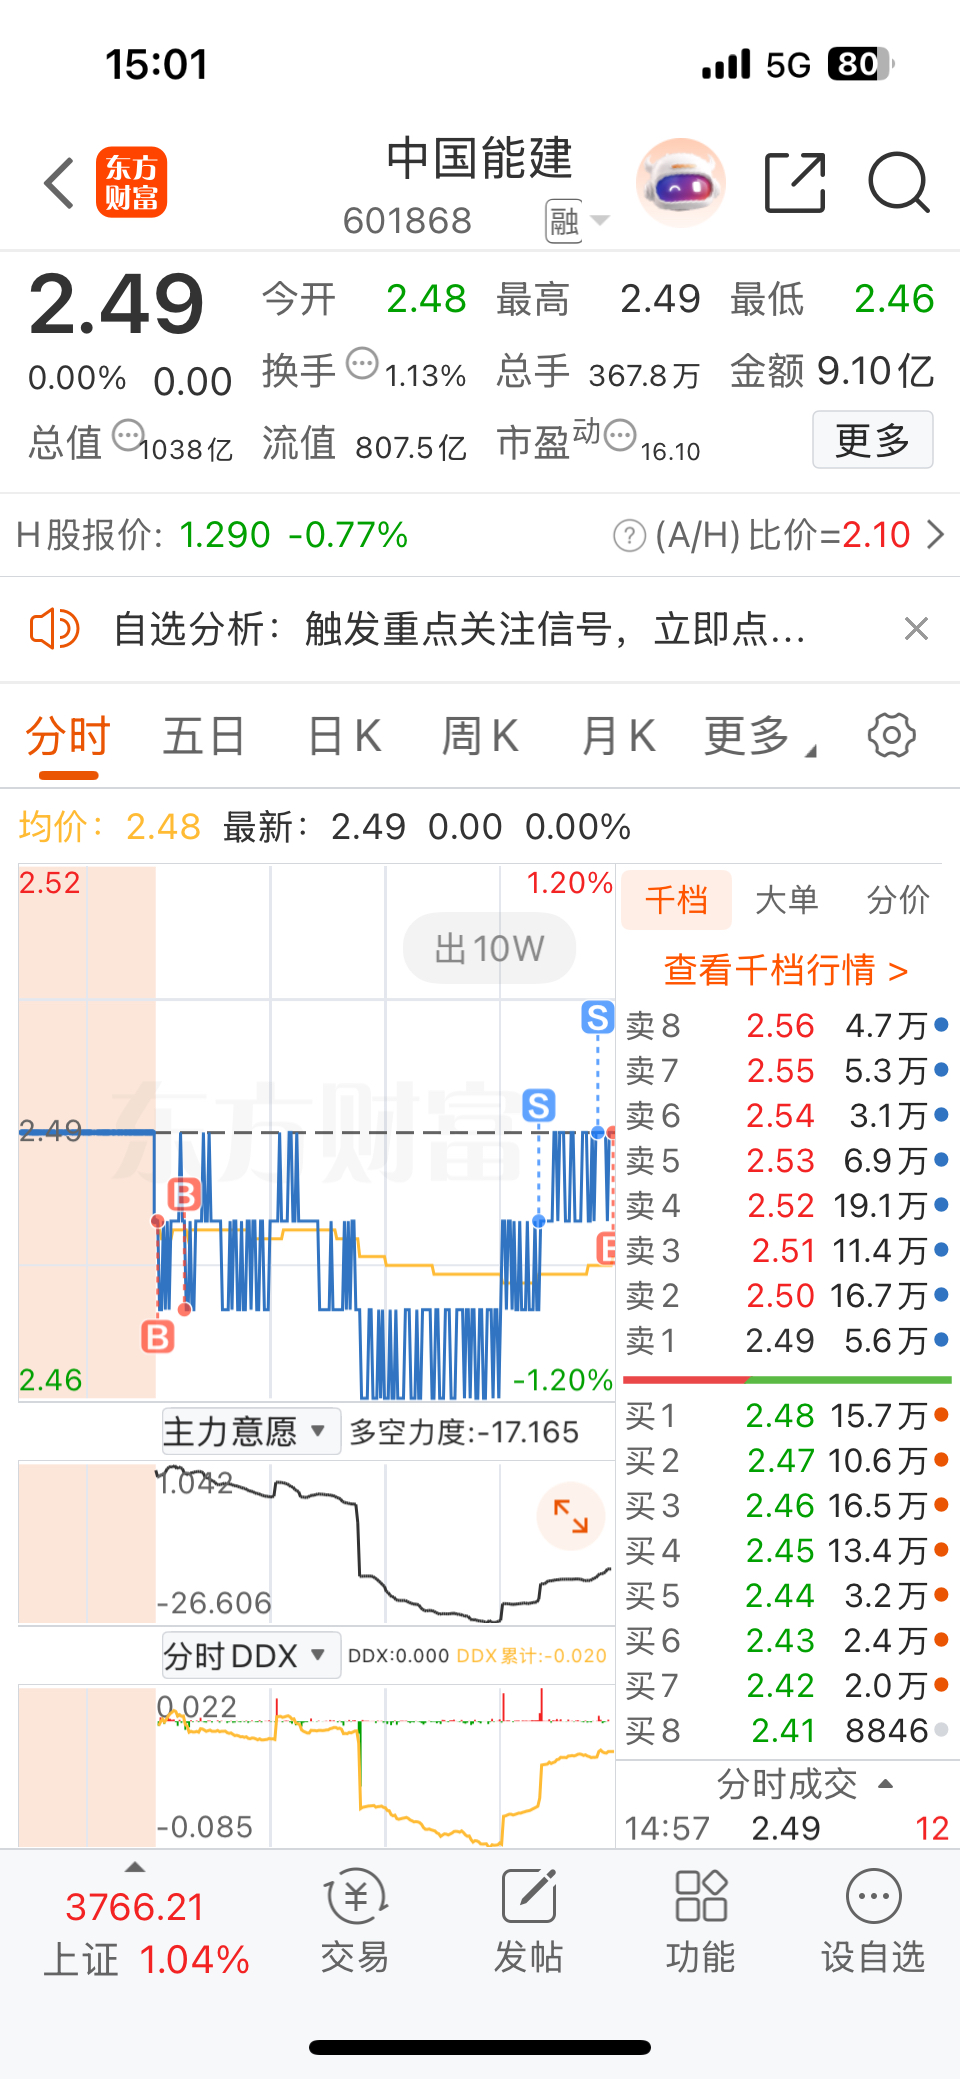Tap 买1 price 2.48 row
960x2079 pixels.
click(787, 1416)
